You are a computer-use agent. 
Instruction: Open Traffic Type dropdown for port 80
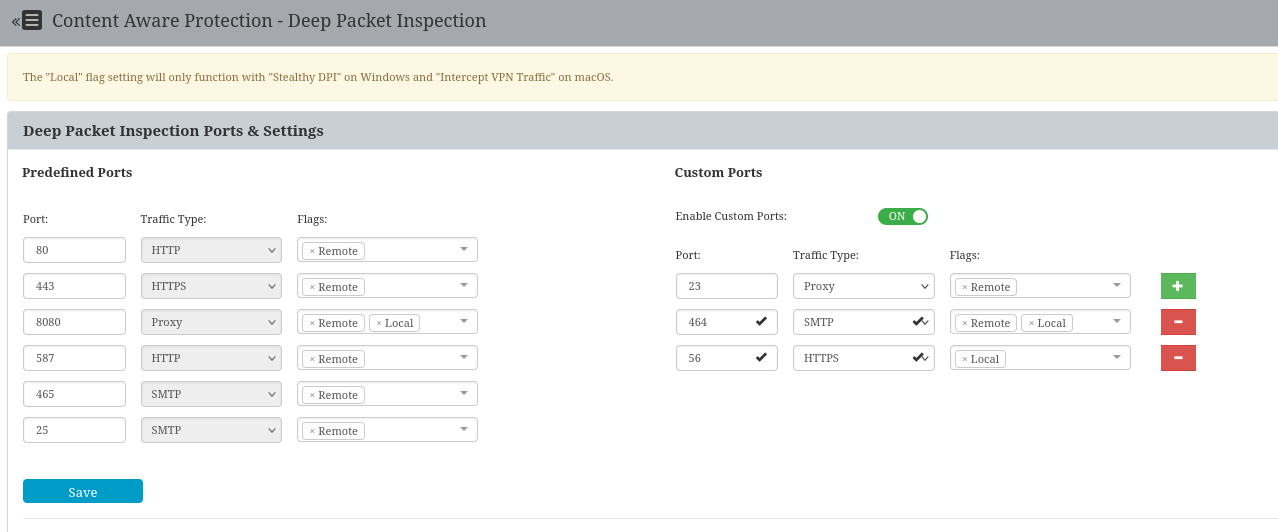click(x=211, y=250)
